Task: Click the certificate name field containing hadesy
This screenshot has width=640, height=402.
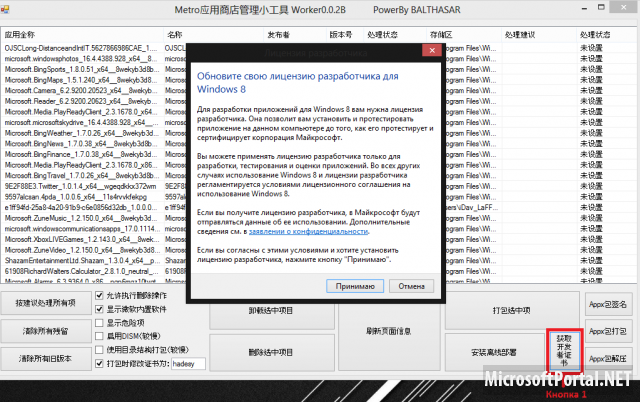Action: (x=188, y=364)
